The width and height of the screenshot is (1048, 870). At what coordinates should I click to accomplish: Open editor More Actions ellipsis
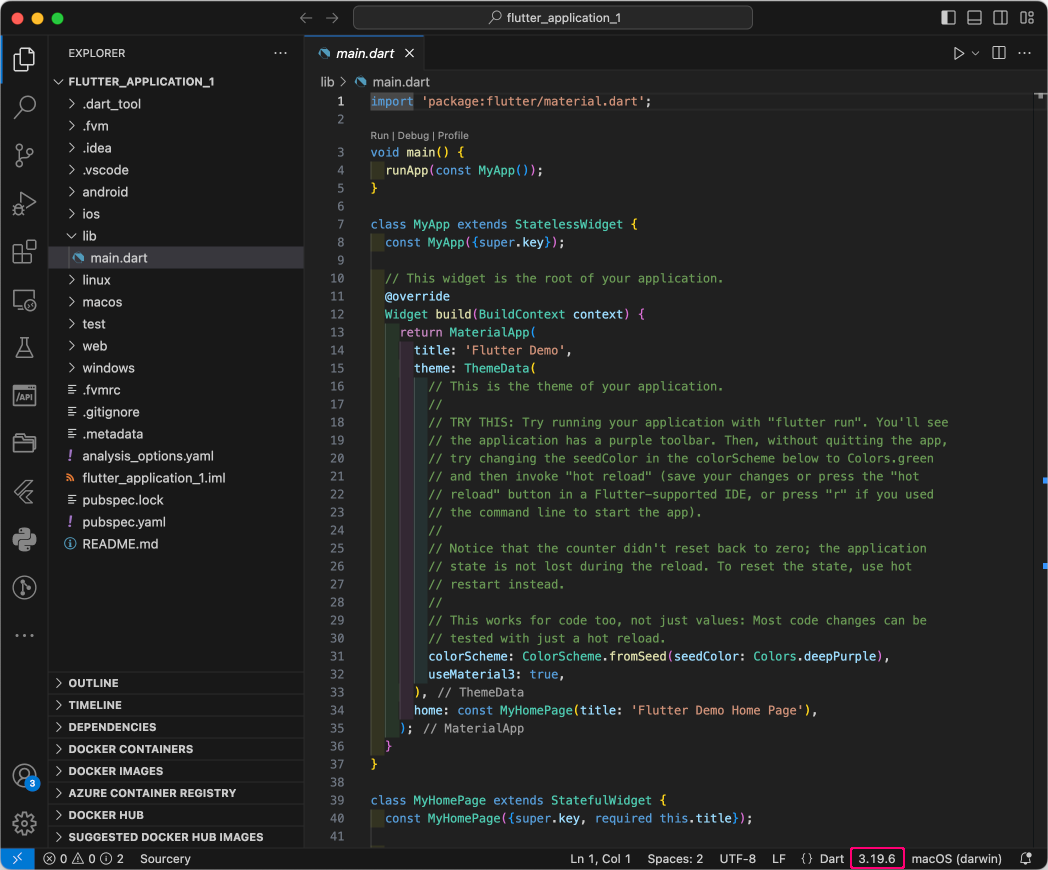click(1024, 53)
